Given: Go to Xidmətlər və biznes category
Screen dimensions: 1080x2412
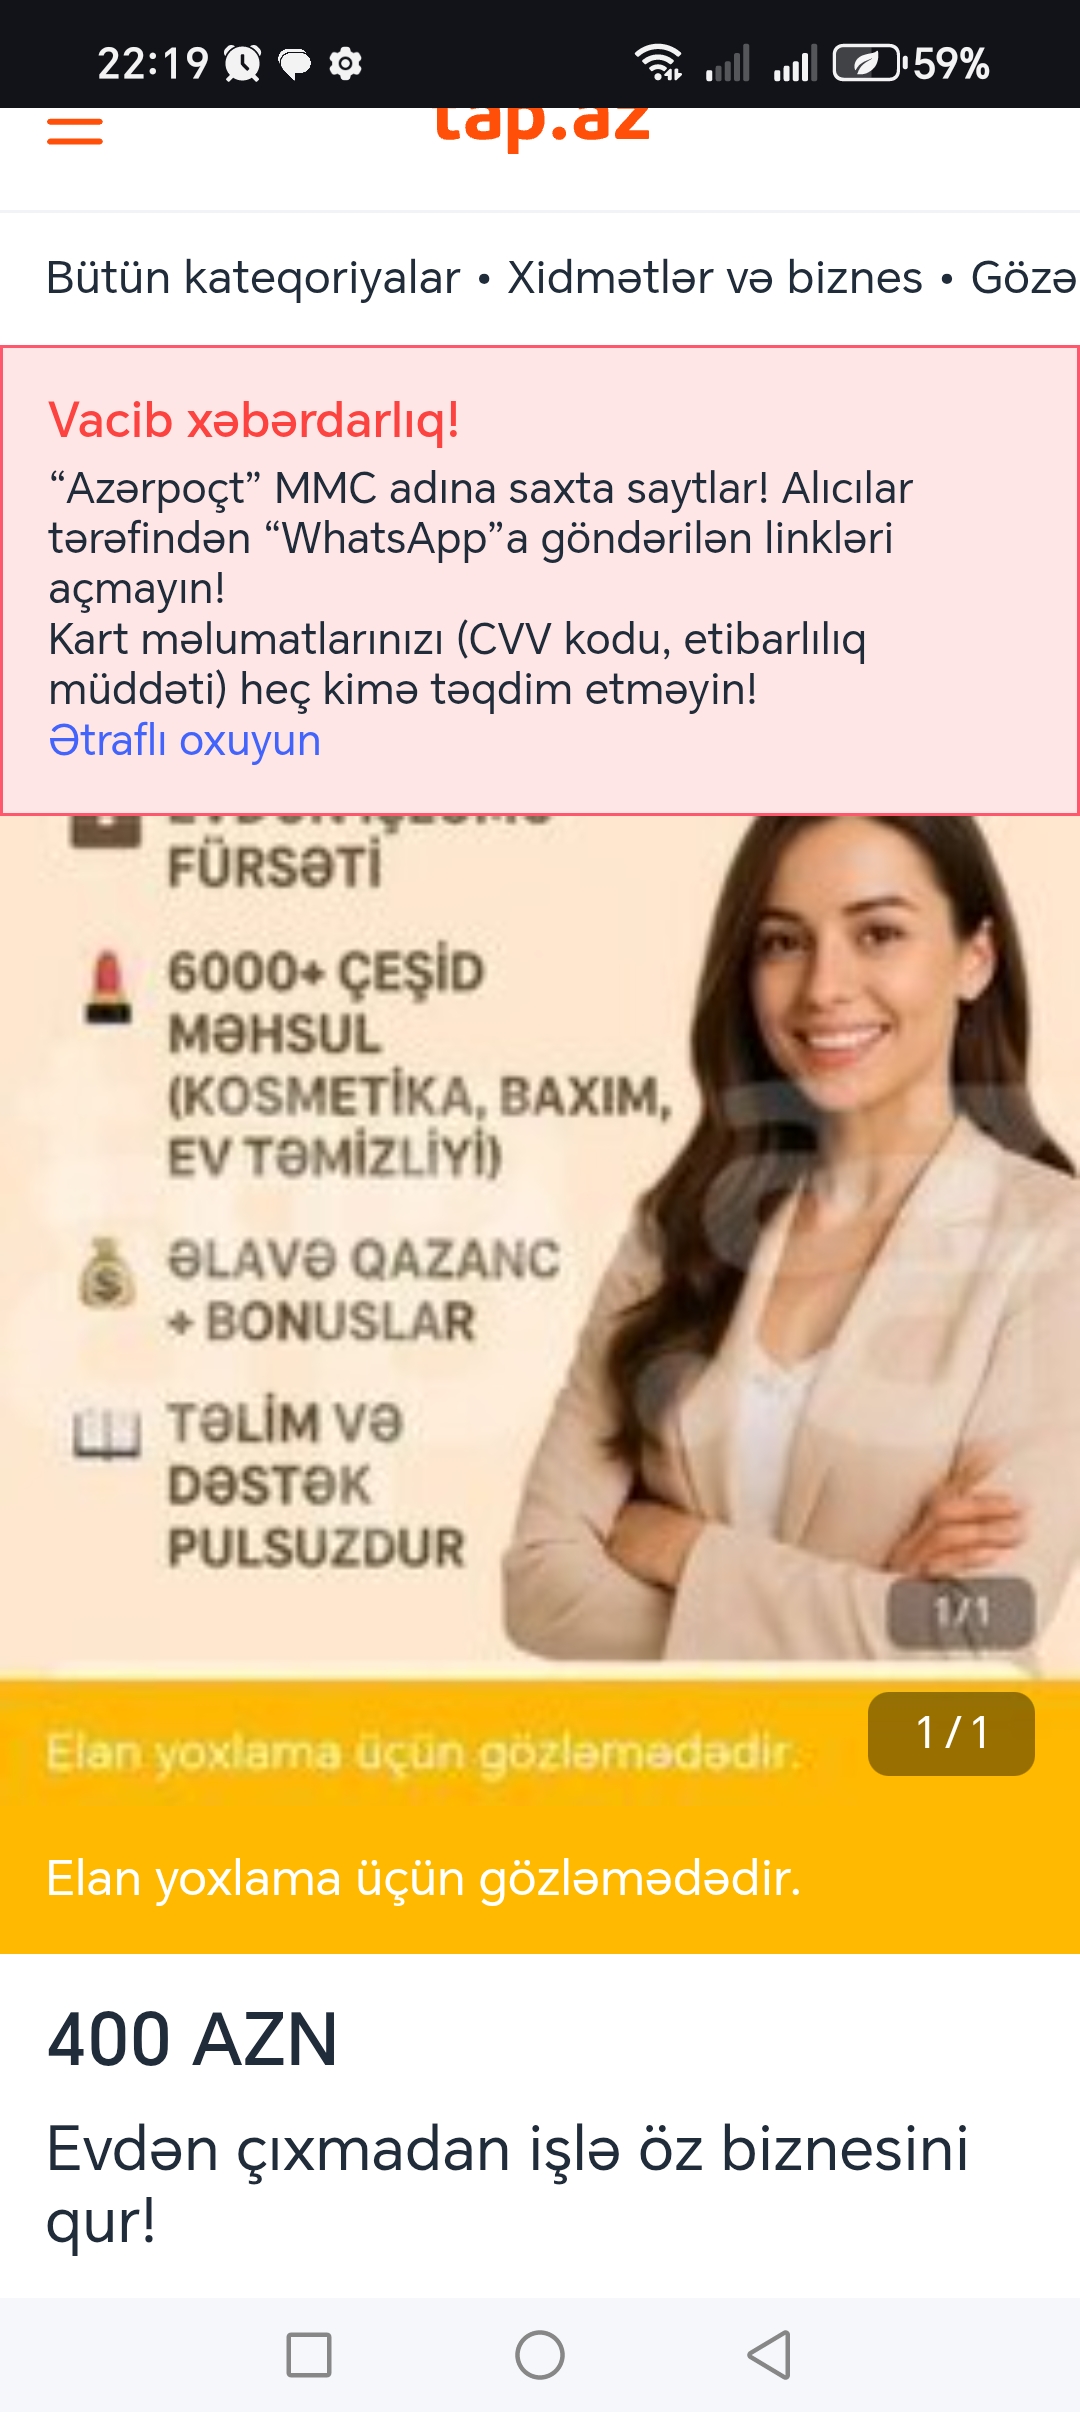Looking at the screenshot, I should pyautogui.click(x=715, y=277).
